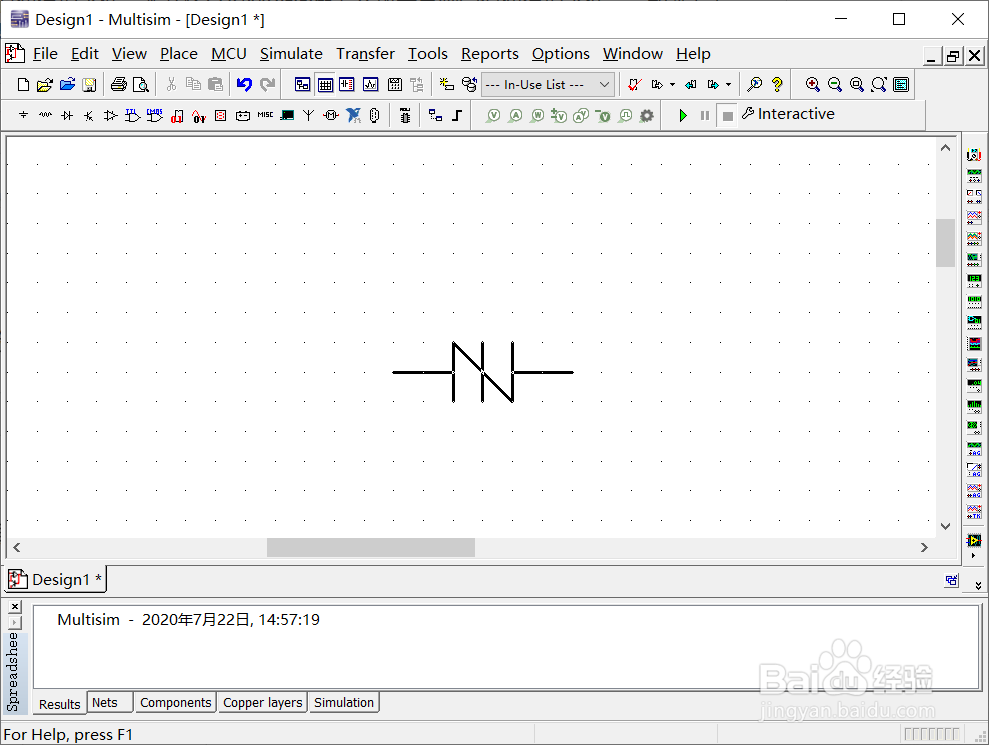The image size is (989, 745).
Task: Toggle Grapher view button
Action: coord(371,85)
